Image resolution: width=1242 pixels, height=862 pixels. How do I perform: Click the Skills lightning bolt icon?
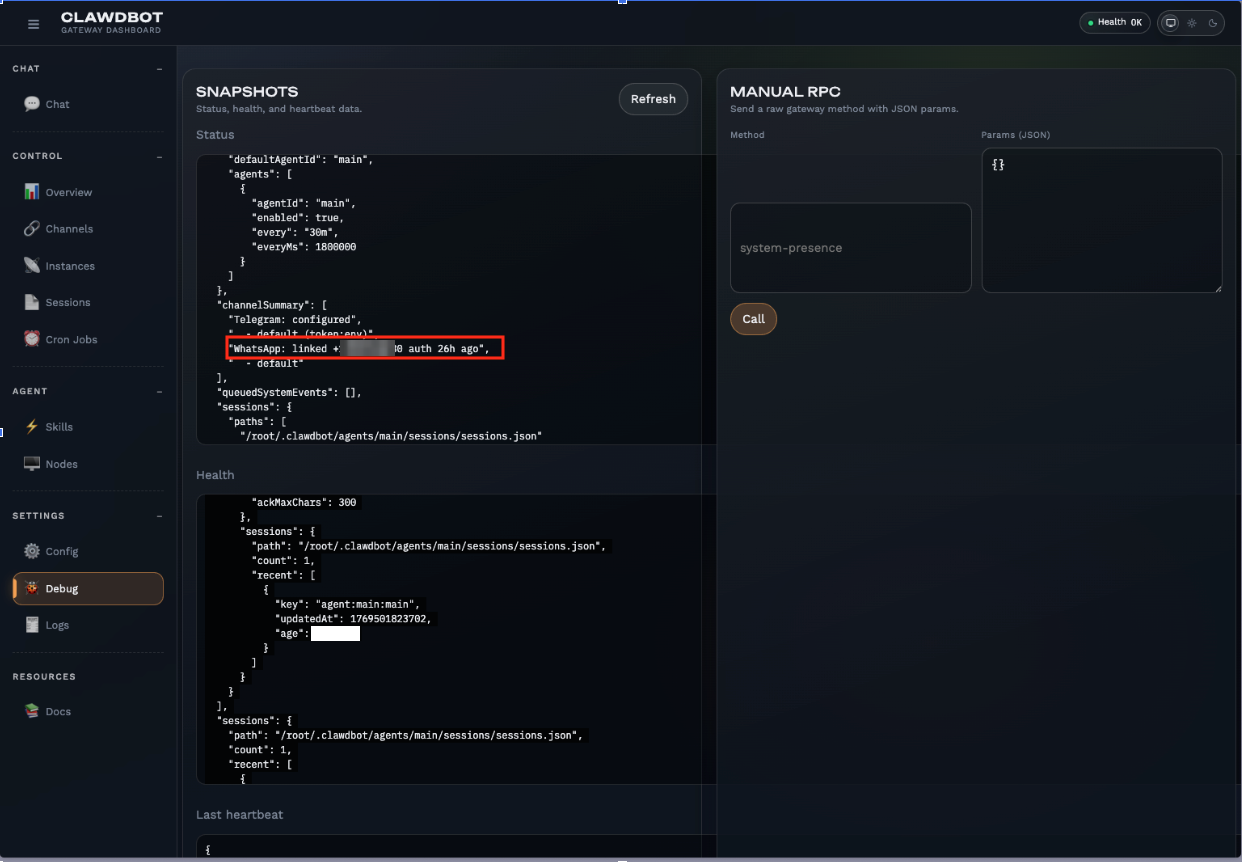tap(32, 427)
